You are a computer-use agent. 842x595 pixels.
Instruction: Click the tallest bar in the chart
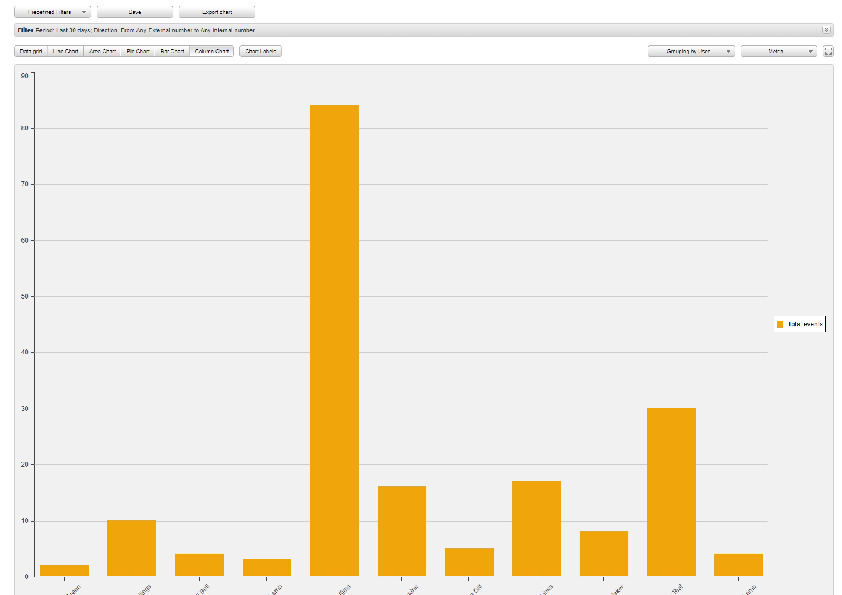click(334, 340)
